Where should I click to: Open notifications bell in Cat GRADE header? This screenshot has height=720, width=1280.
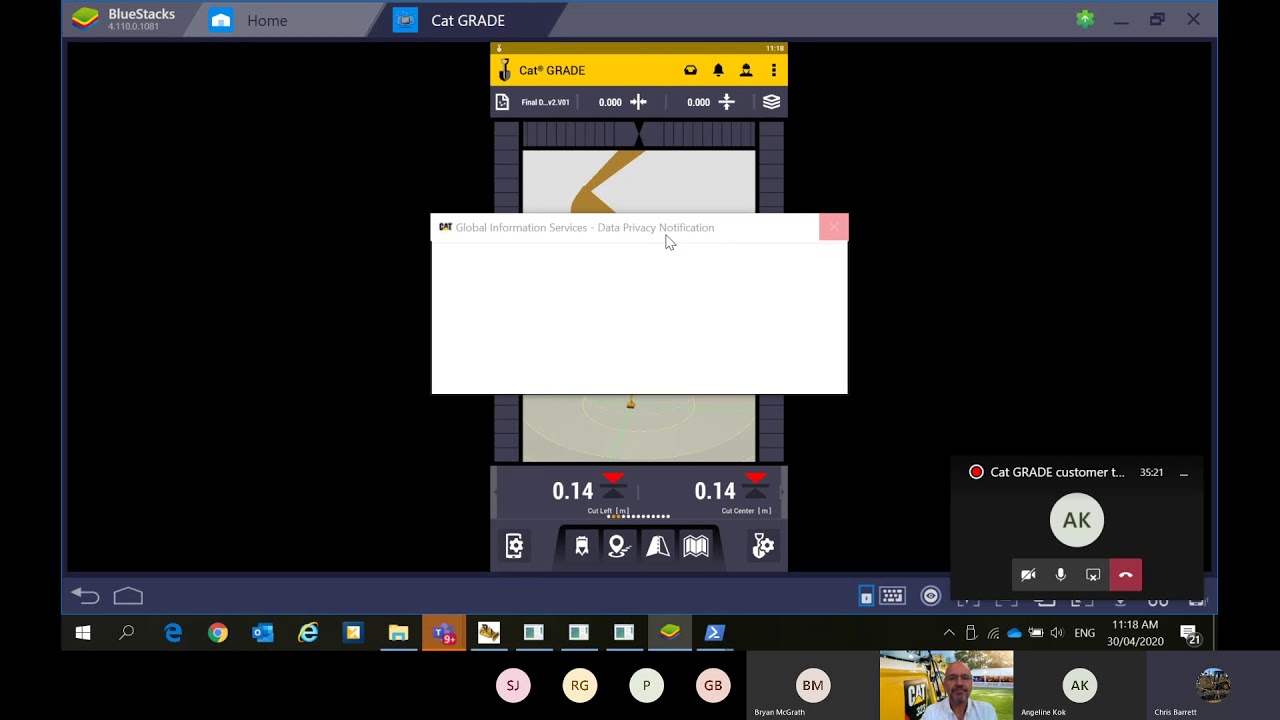tap(718, 70)
